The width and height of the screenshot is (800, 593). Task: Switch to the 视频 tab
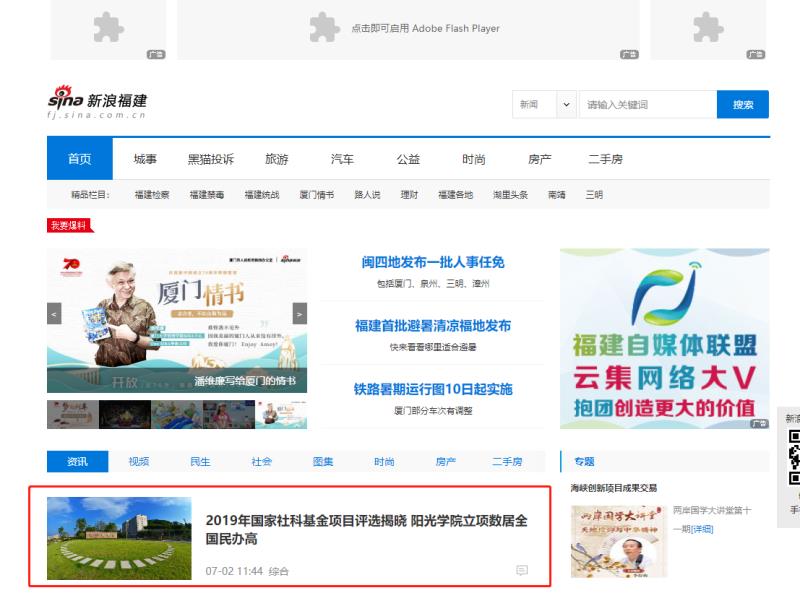tap(139, 461)
